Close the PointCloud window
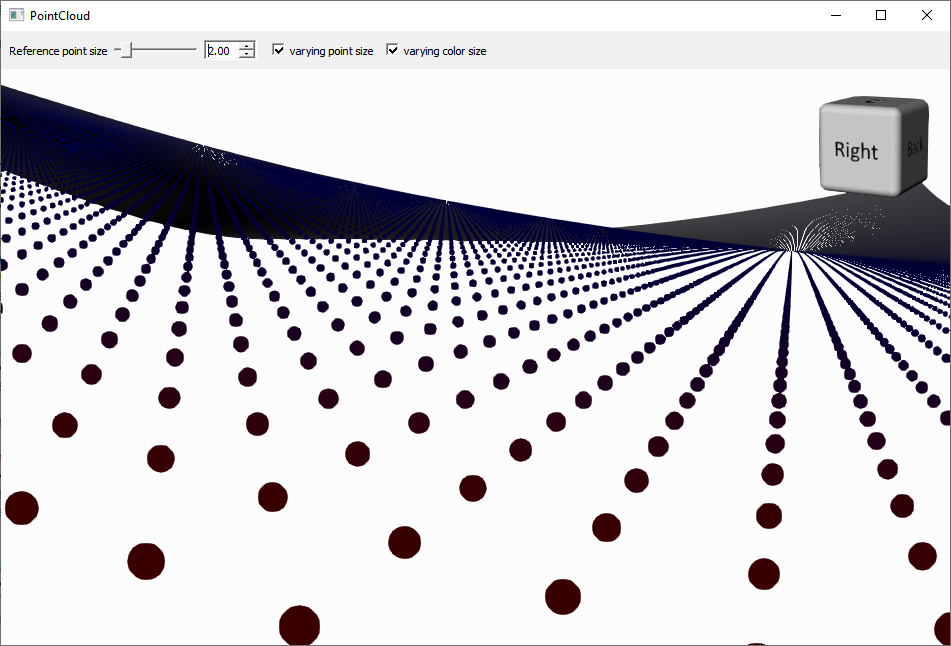Image resolution: width=951 pixels, height=646 pixels. [x=927, y=15]
